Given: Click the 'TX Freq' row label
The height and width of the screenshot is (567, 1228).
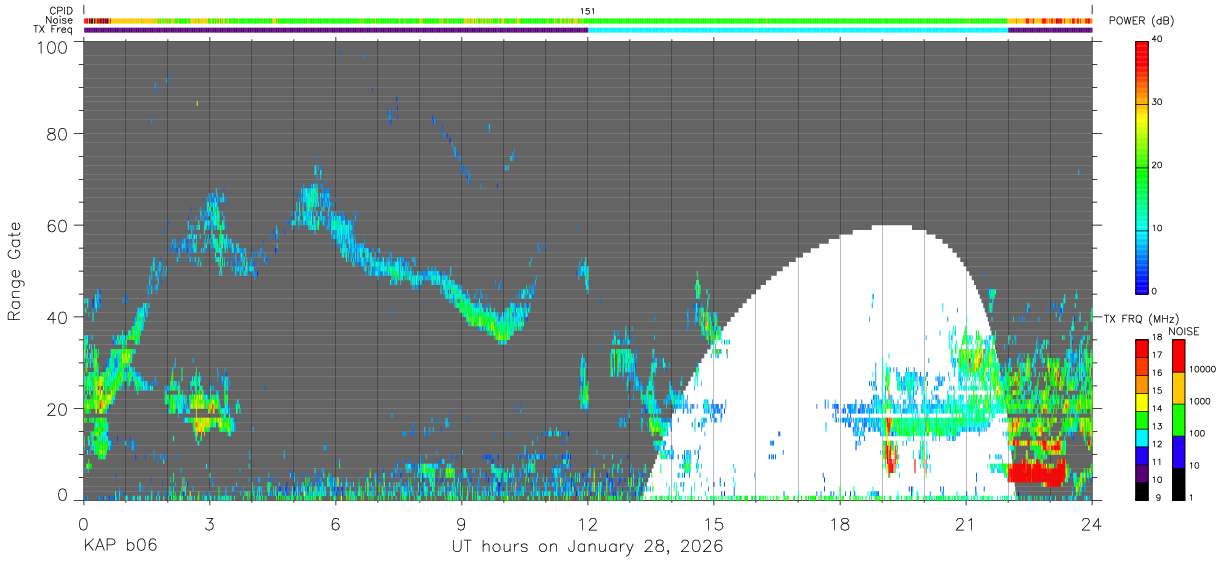Looking at the screenshot, I should pos(55,29).
